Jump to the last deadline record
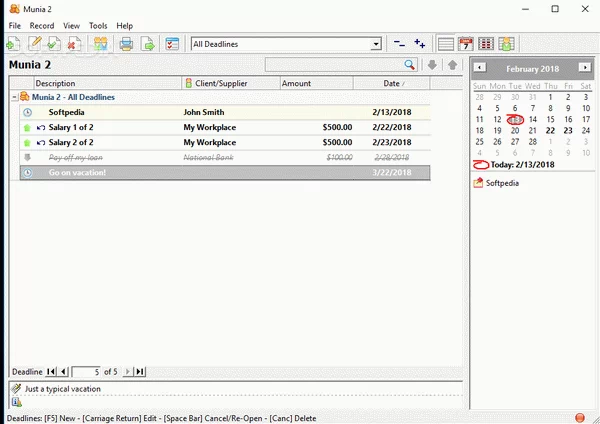This screenshot has width=600, height=424. [140, 372]
